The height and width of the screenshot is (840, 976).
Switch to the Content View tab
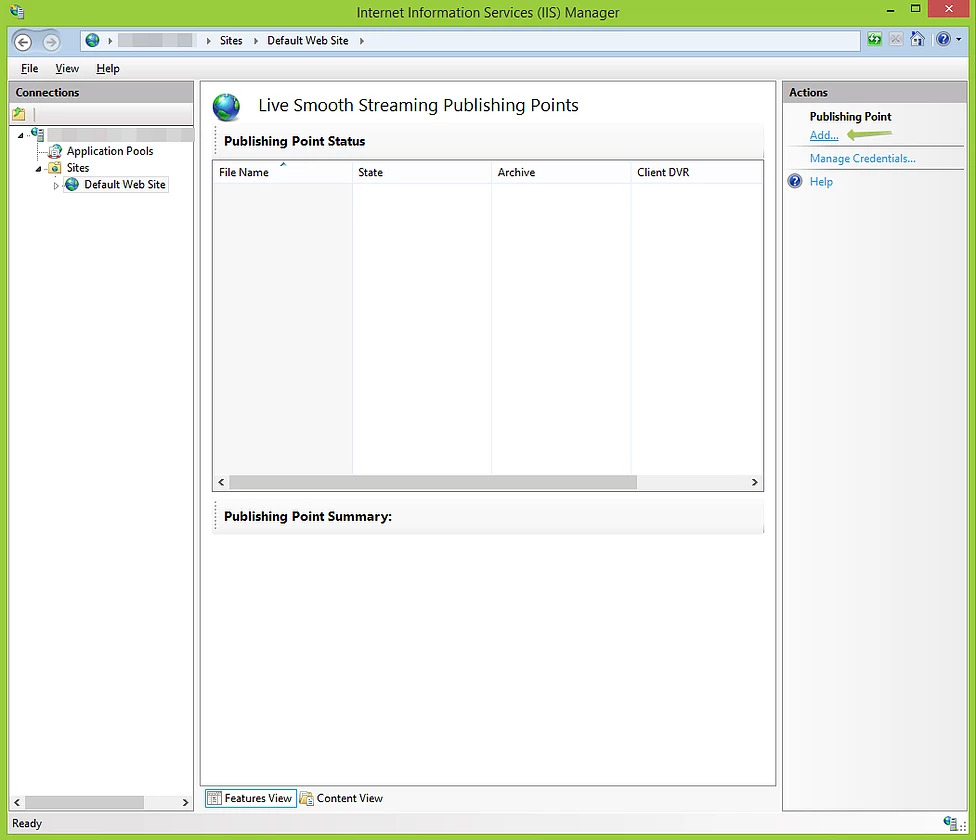coord(342,798)
